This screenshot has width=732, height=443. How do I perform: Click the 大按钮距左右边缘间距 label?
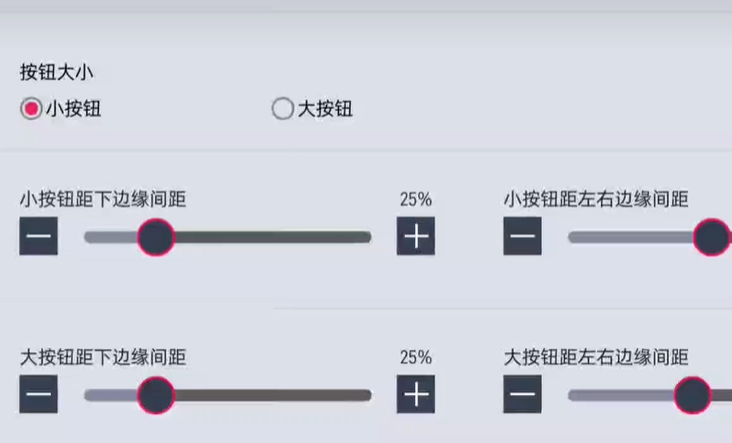pos(596,357)
